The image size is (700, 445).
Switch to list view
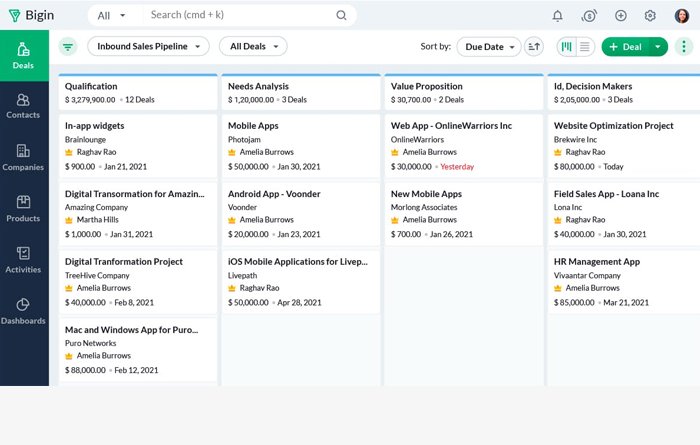[585, 46]
